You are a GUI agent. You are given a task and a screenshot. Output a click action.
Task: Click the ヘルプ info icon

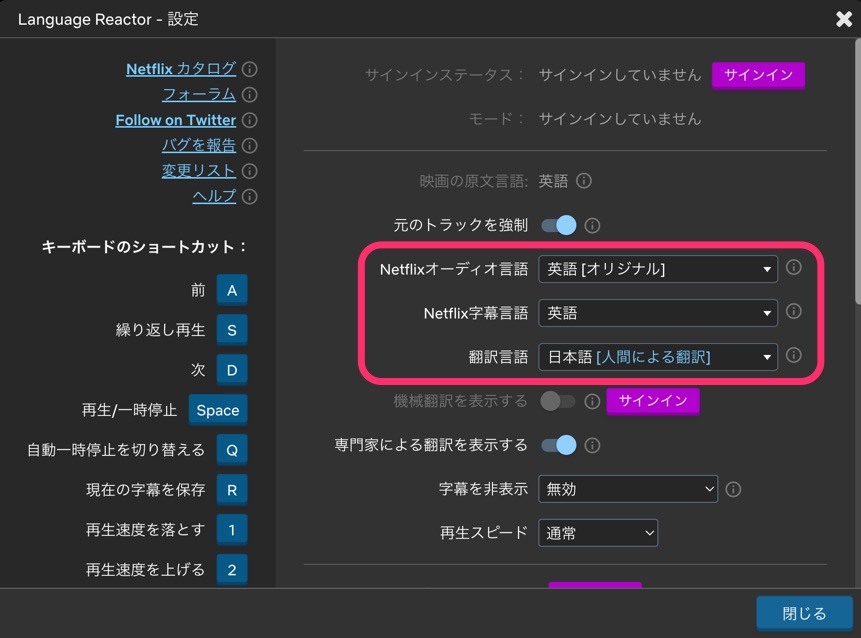248,196
